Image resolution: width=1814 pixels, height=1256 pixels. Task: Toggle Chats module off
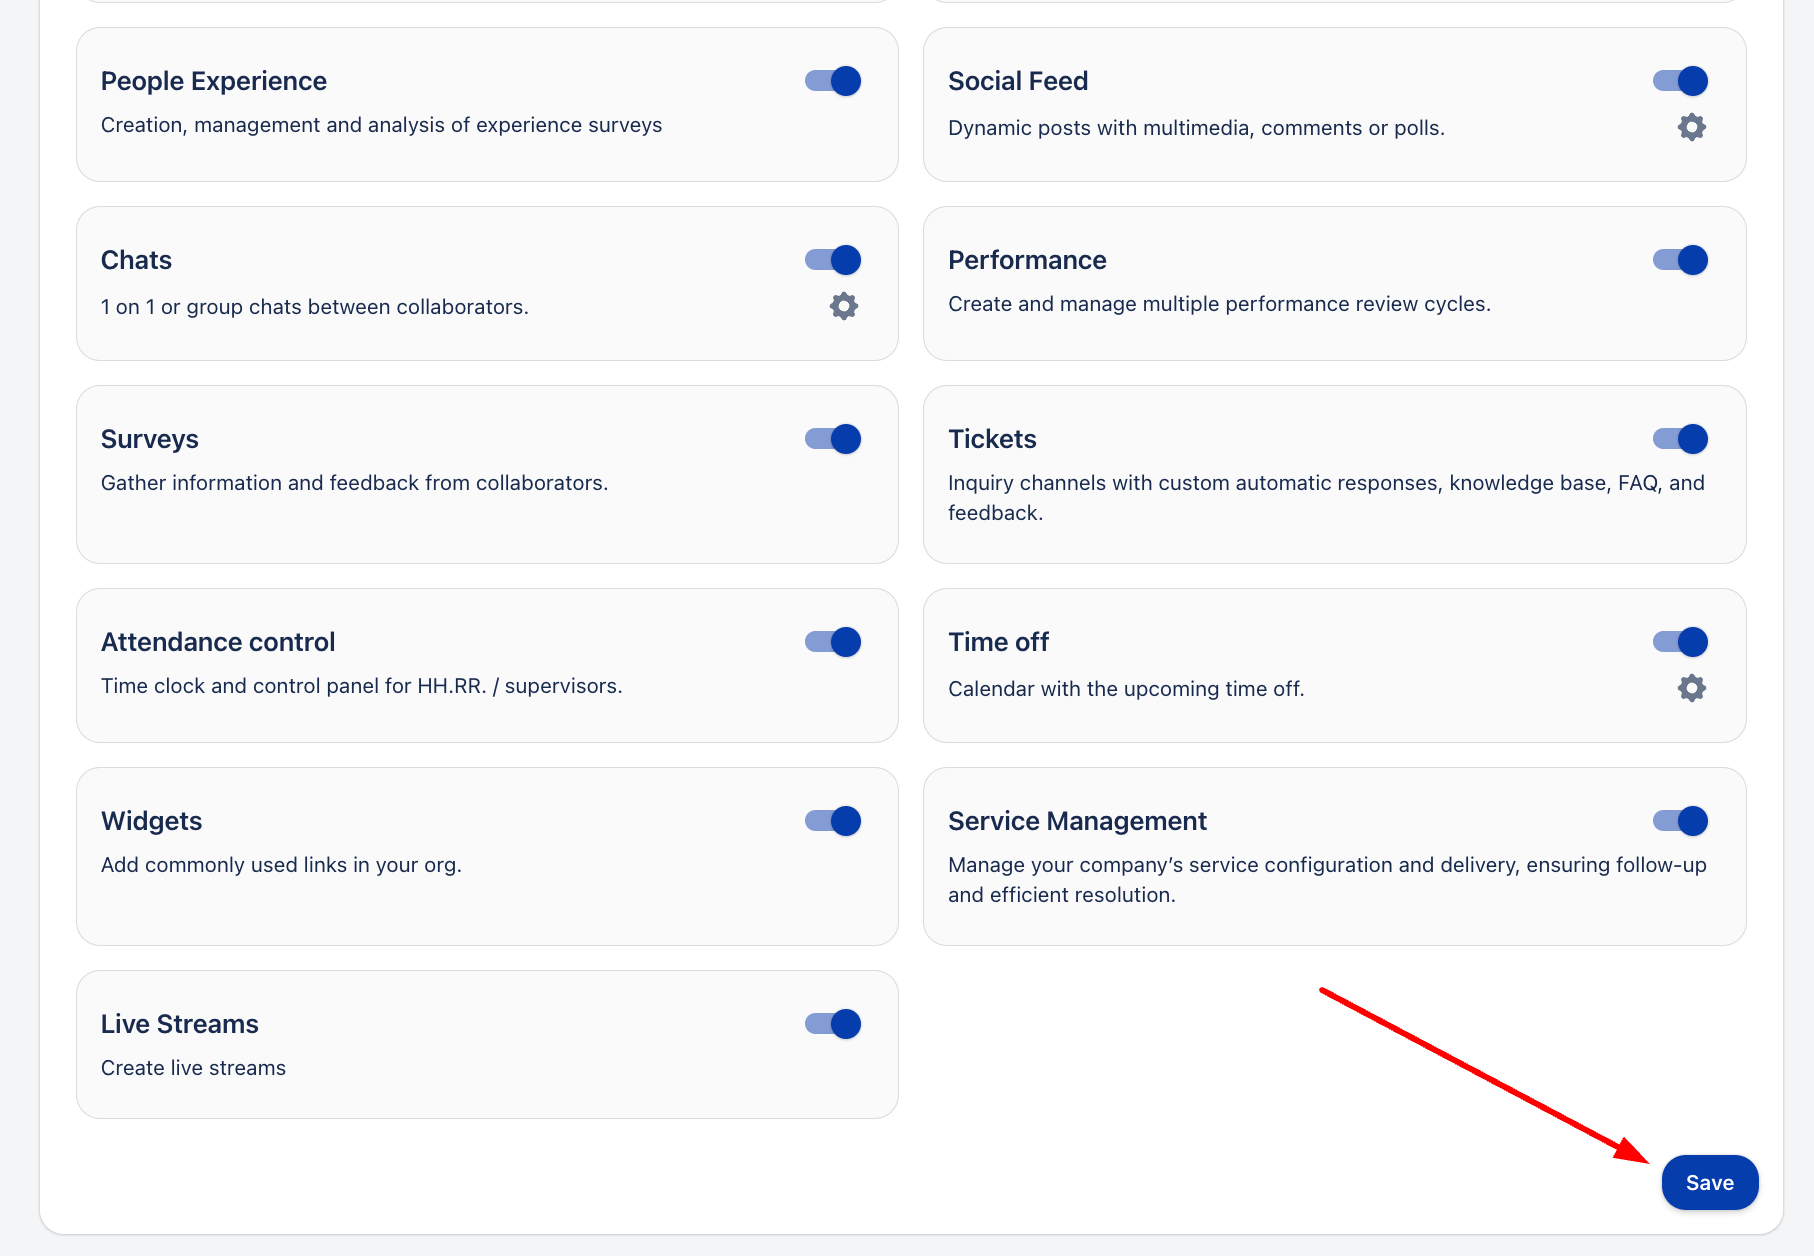tap(833, 260)
